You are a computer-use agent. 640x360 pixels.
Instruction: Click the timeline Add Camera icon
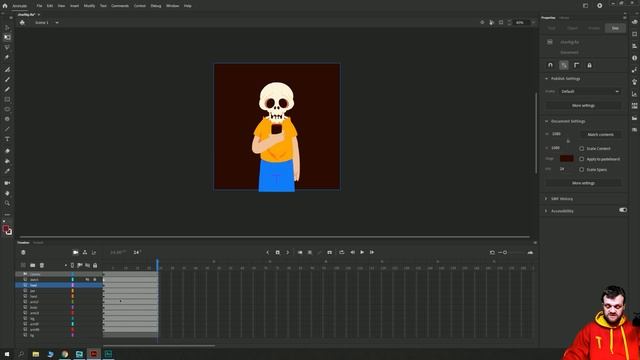pyautogui.click(x=76, y=253)
